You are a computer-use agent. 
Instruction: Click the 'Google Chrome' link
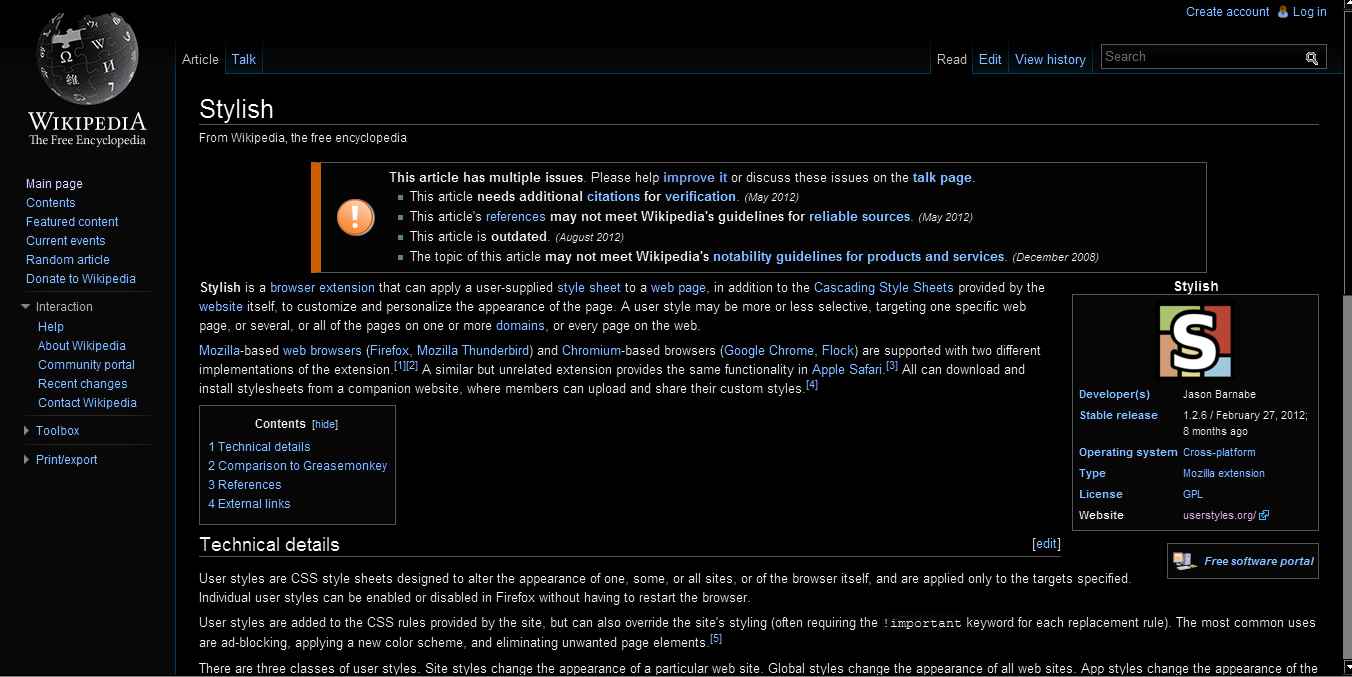click(x=769, y=351)
